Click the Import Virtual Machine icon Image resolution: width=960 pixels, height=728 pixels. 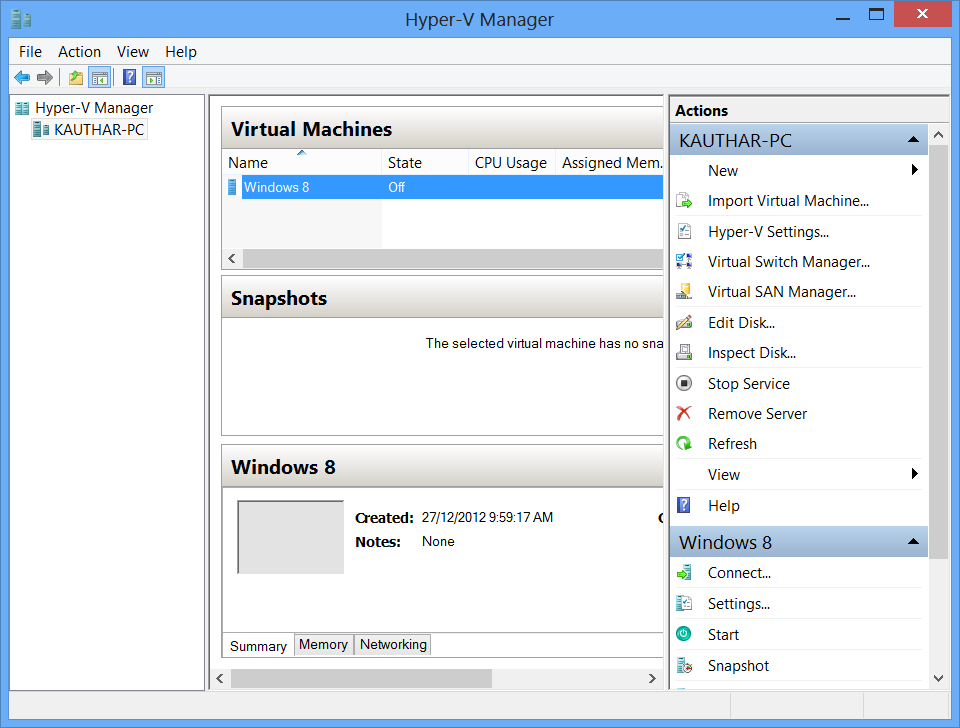(x=684, y=201)
